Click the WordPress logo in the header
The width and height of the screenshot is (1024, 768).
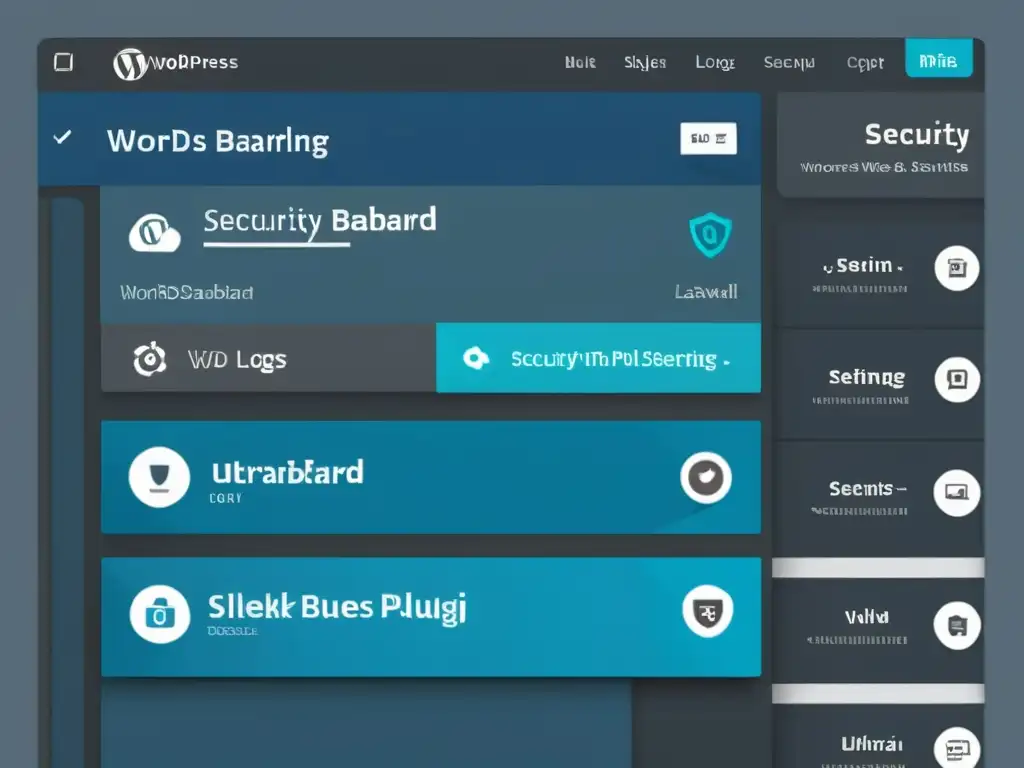click(129, 63)
